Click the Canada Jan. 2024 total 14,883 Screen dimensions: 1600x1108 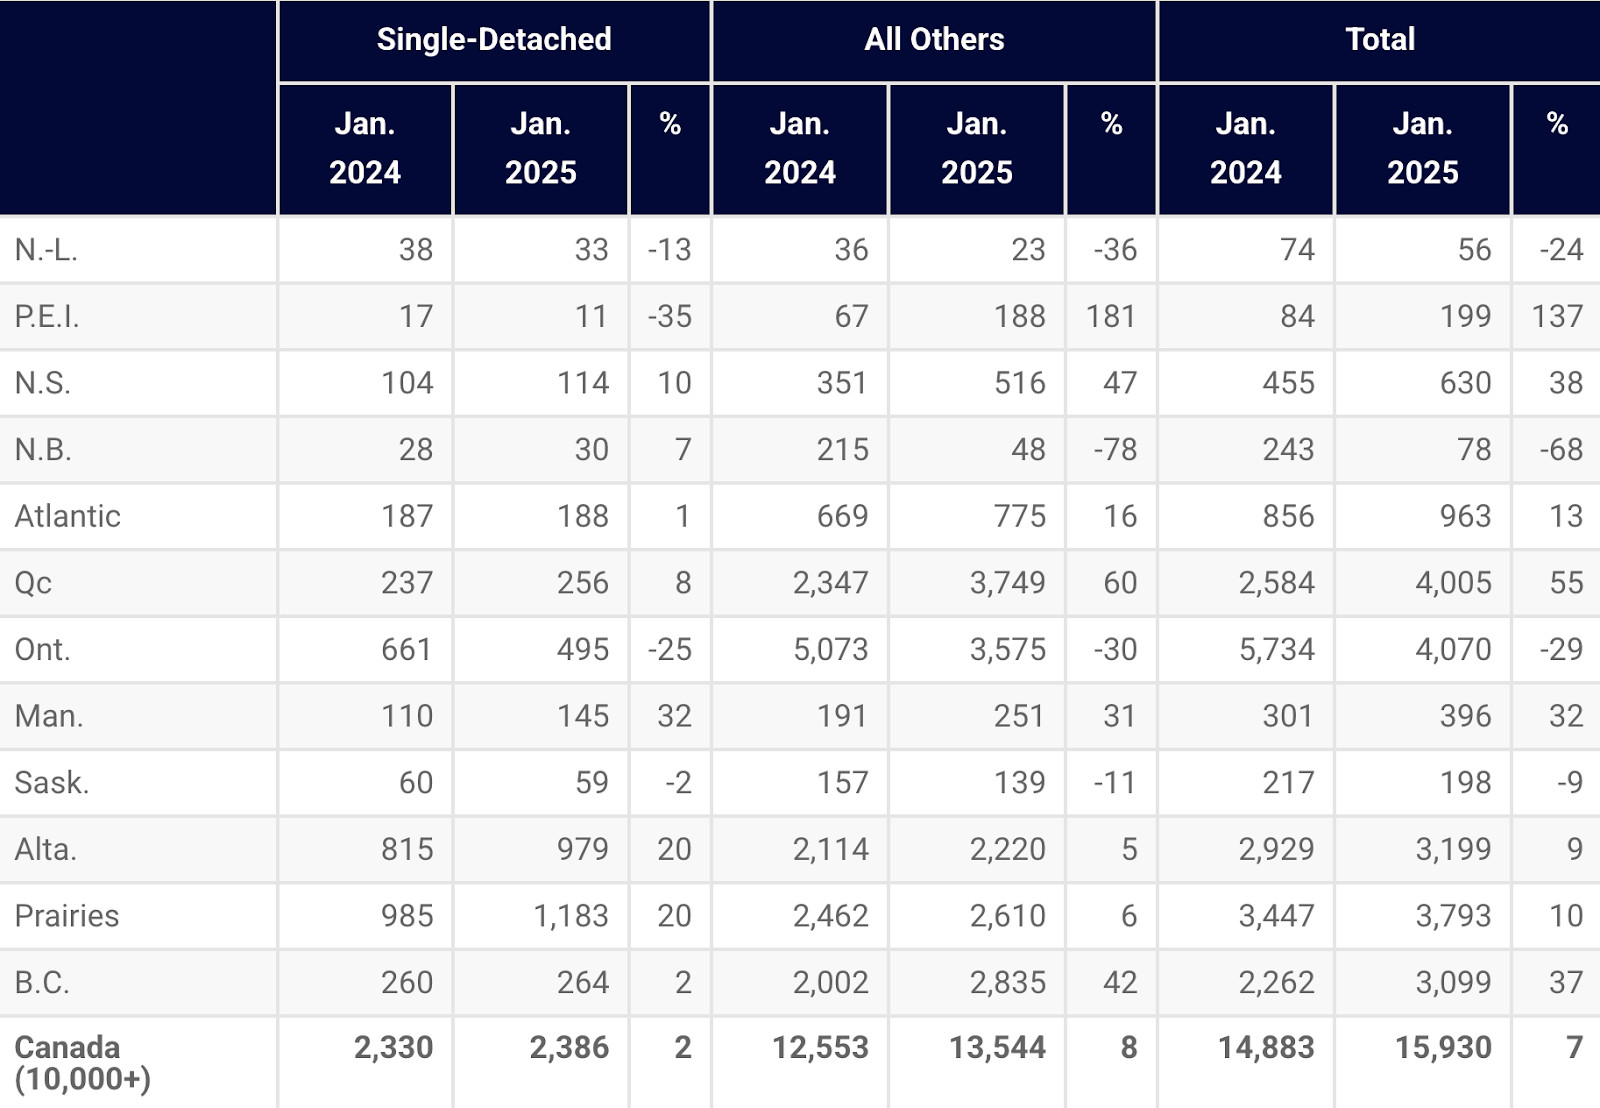tap(1265, 1047)
